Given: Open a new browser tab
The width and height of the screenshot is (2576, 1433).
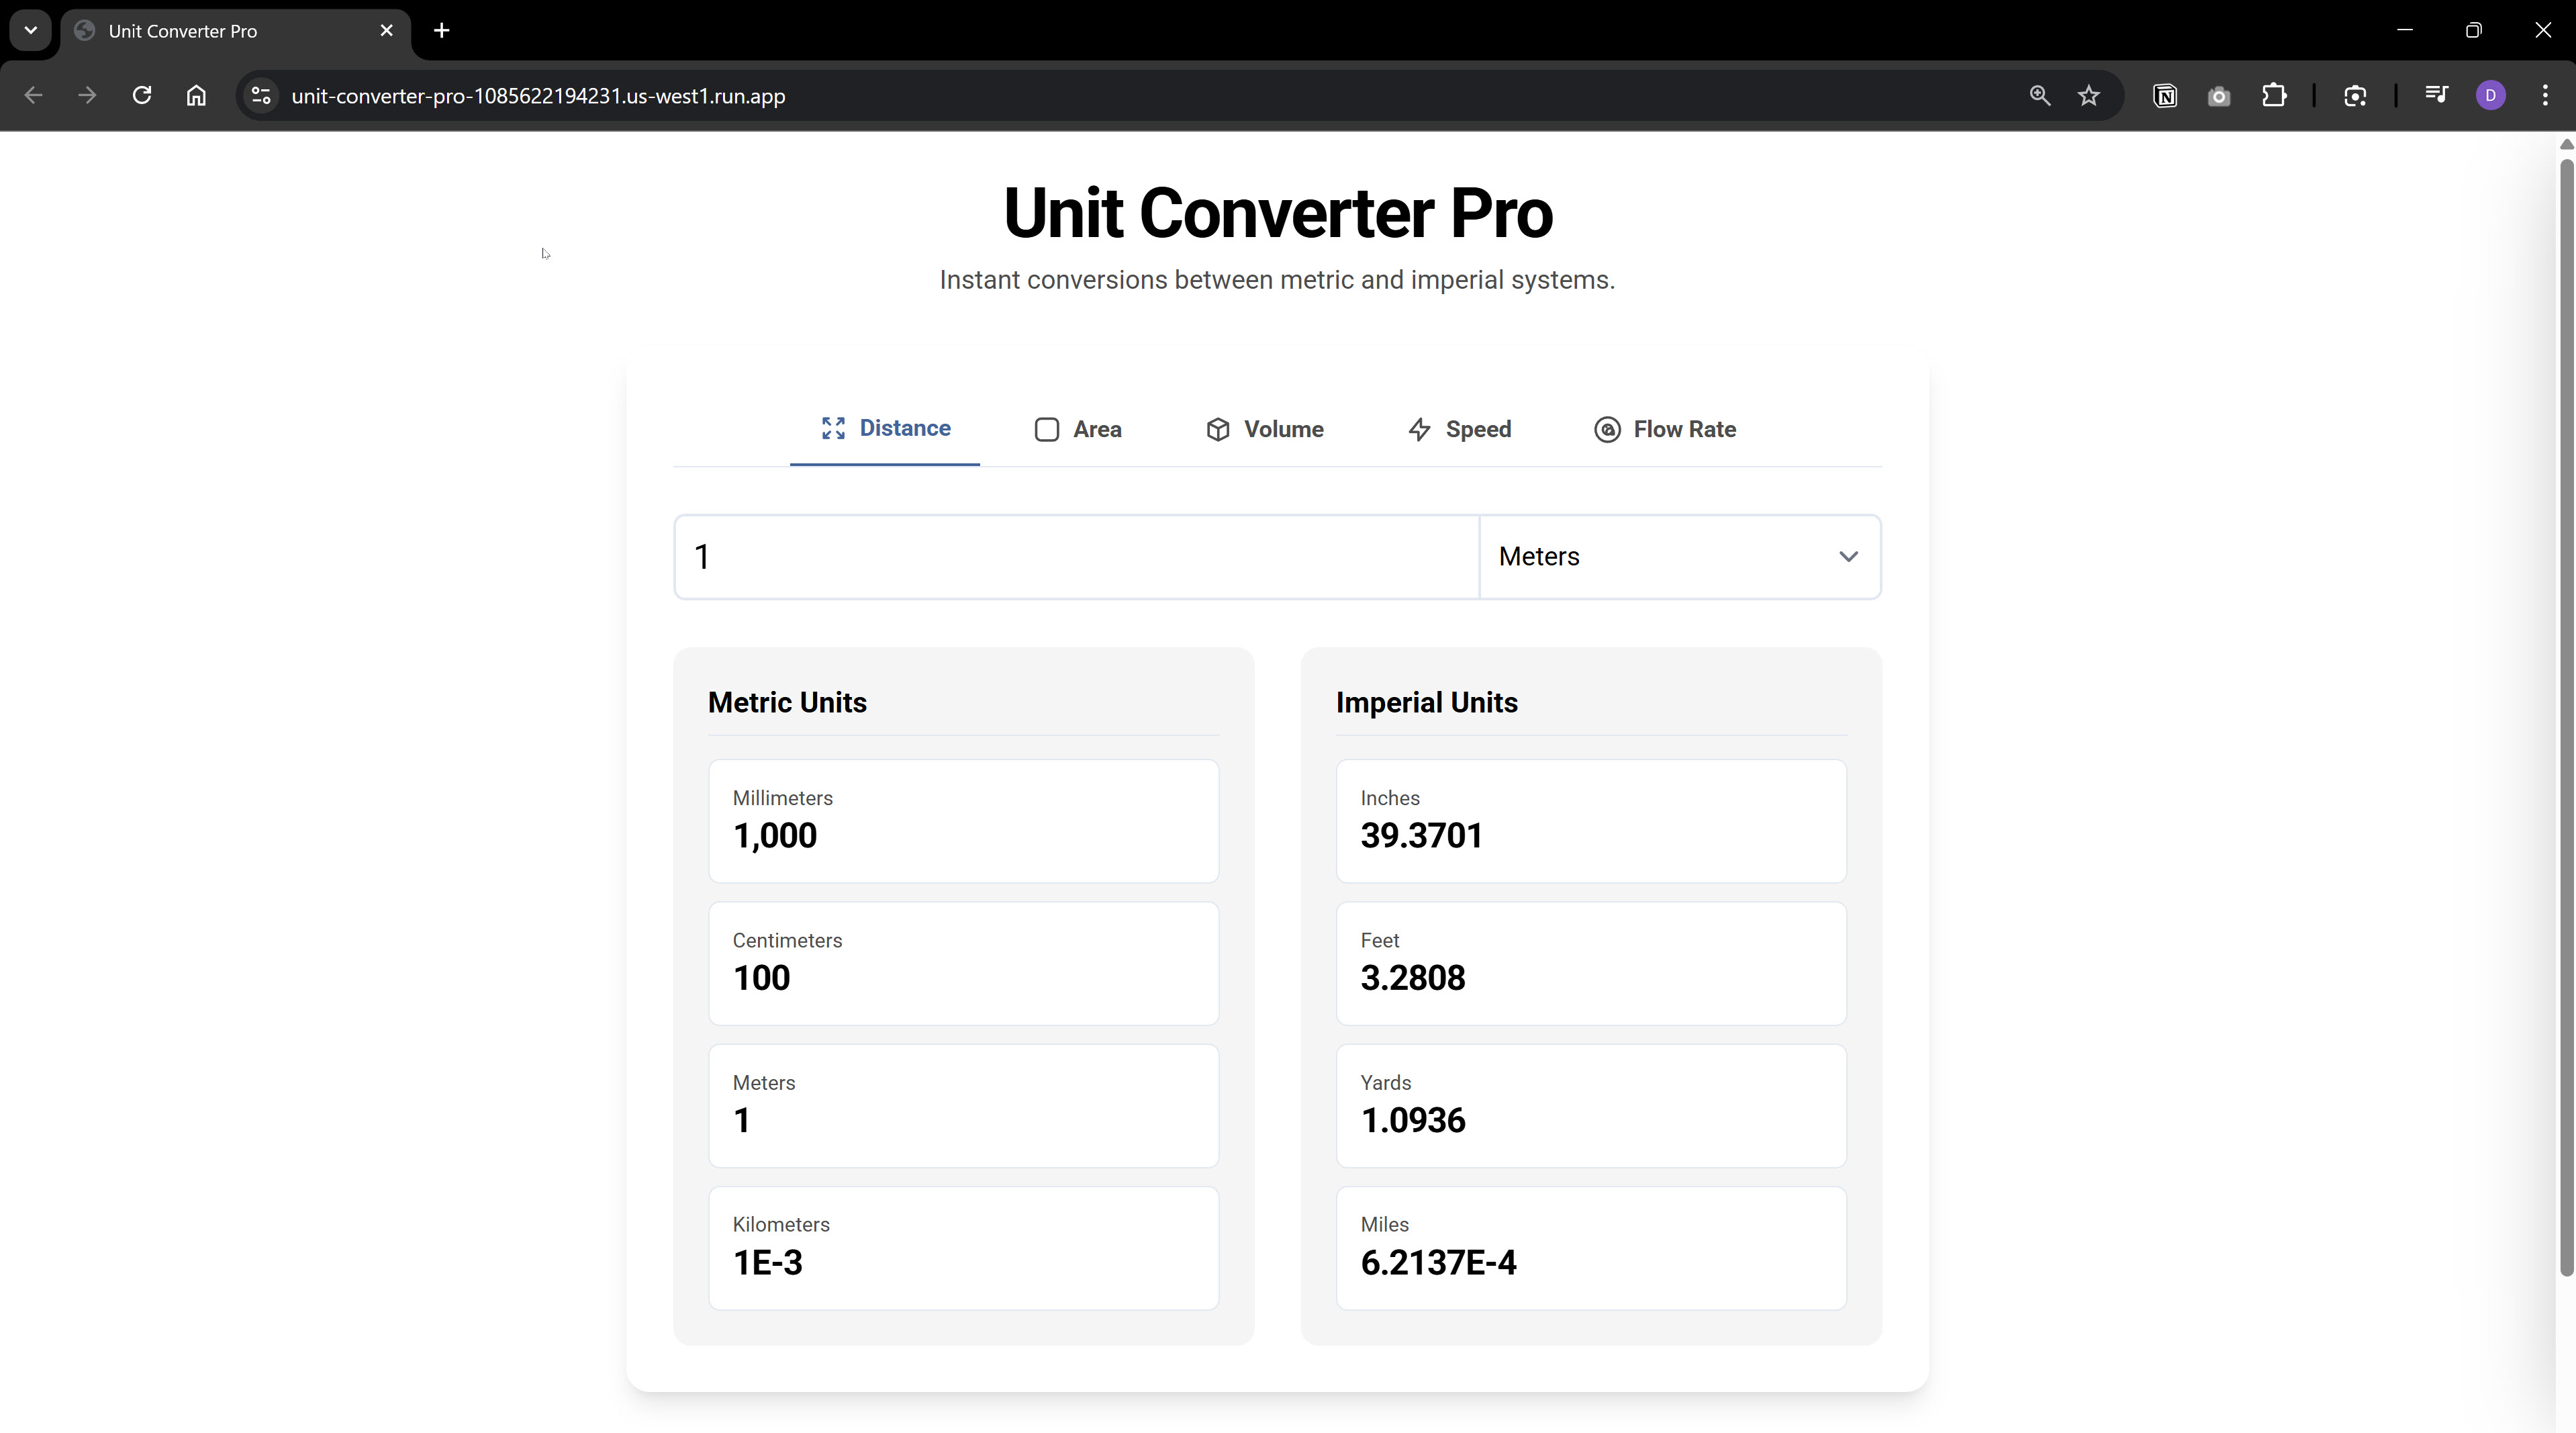Looking at the screenshot, I should (442, 30).
